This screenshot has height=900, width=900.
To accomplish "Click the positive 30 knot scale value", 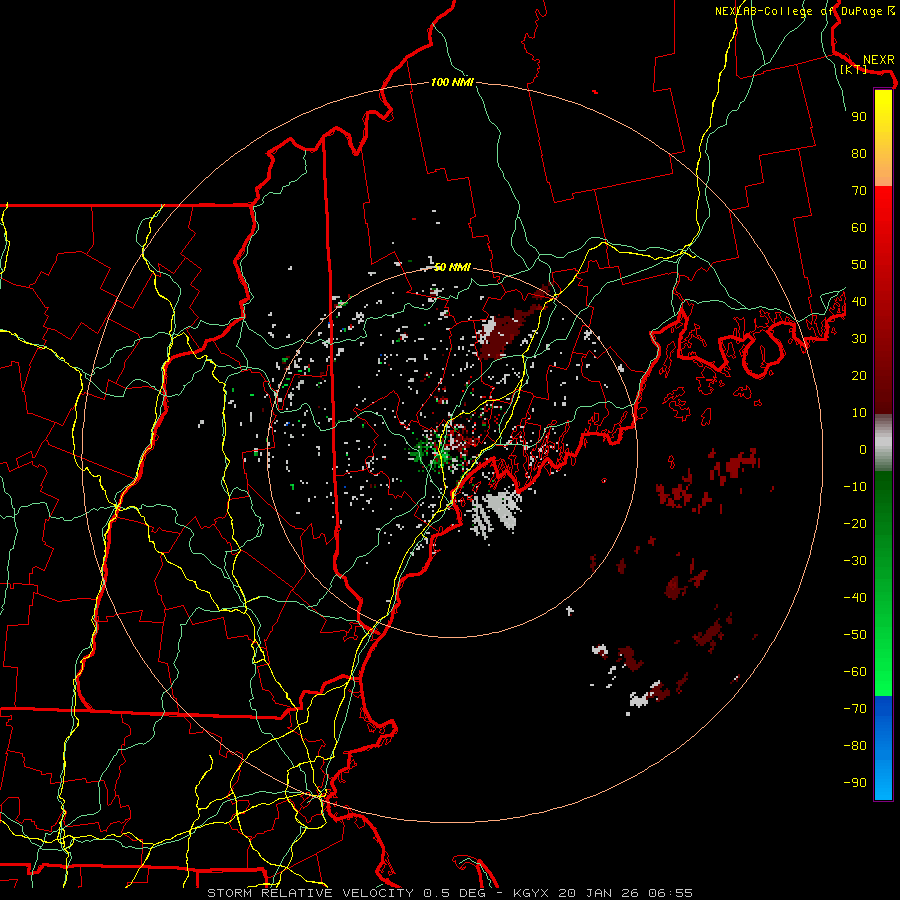I will [x=859, y=339].
